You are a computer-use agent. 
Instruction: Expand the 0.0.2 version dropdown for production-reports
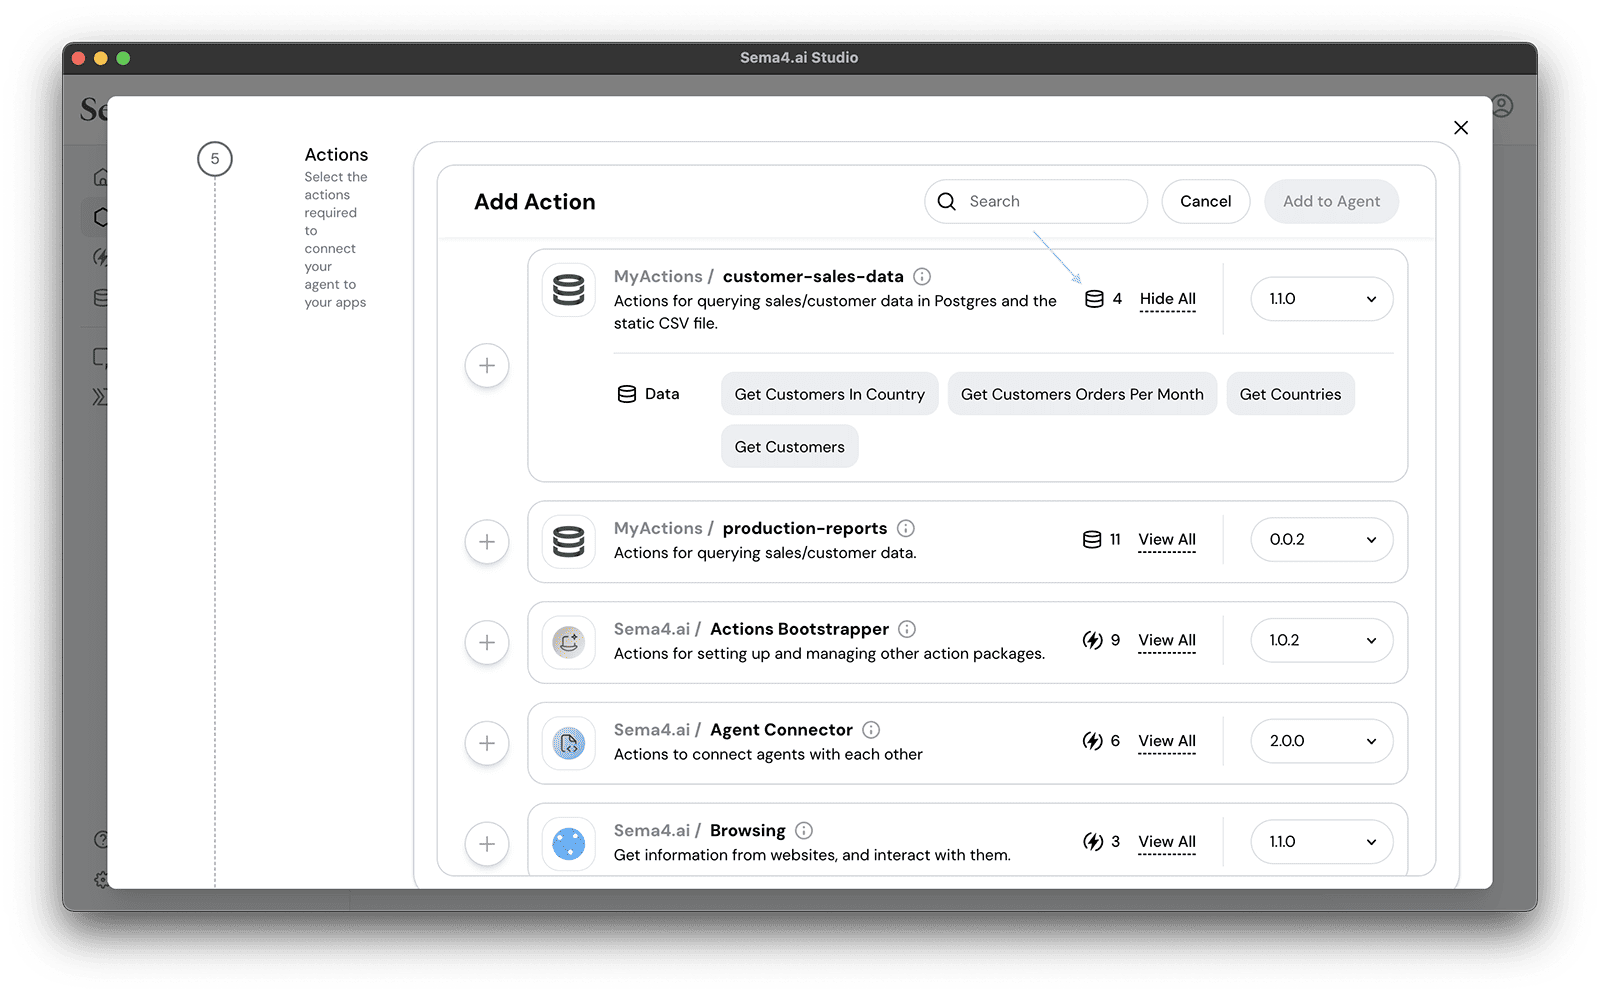coord(1321,539)
